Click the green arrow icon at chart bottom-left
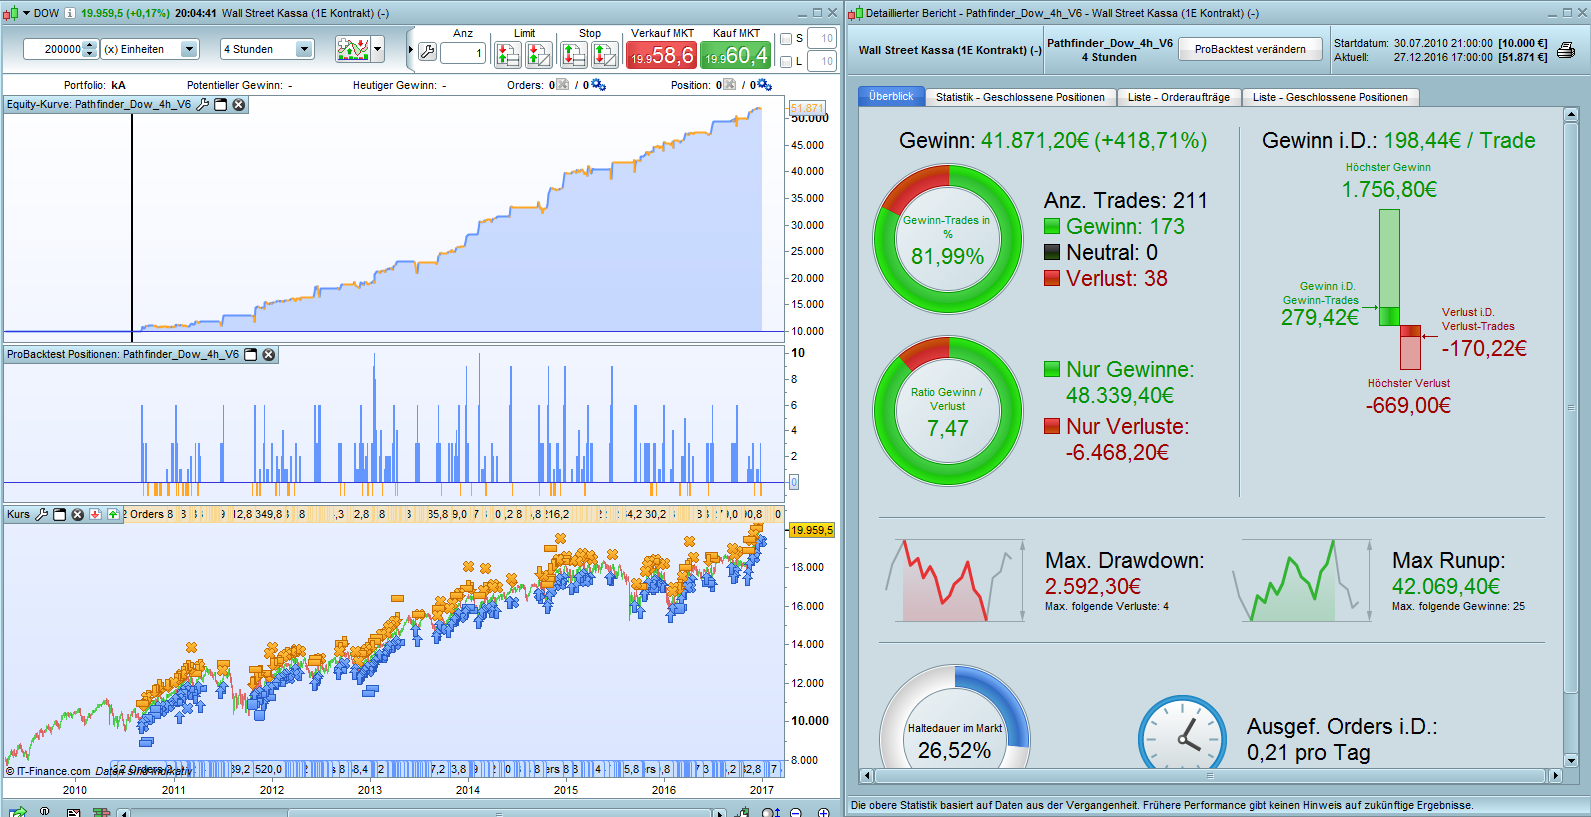1591x817 pixels. tap(17, 812)
